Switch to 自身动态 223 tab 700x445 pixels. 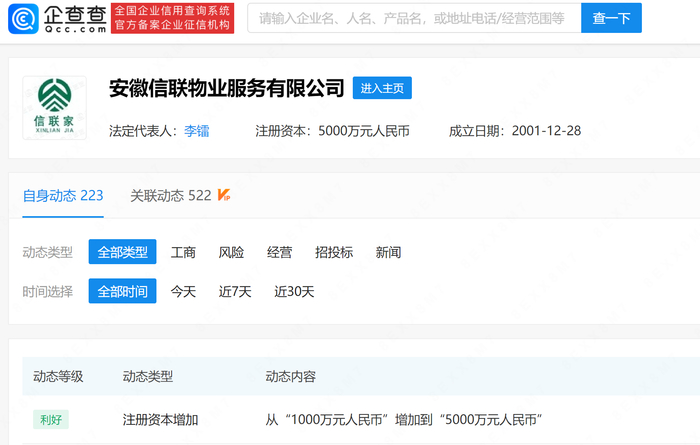click(63, 195)
